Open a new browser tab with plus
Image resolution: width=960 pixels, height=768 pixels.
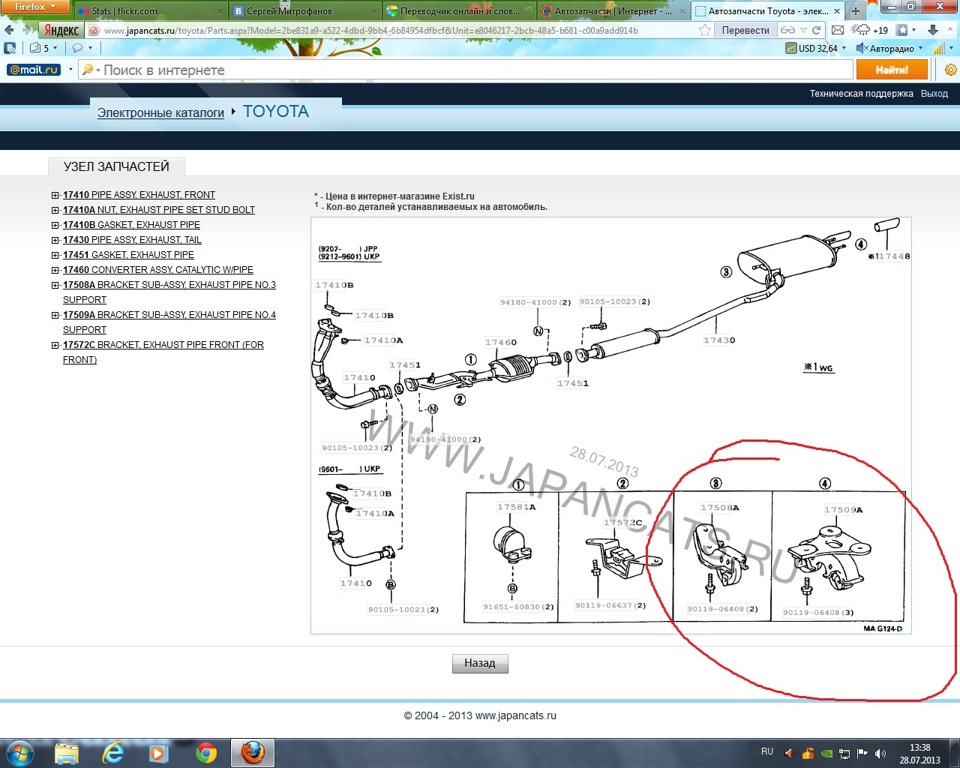pyautogui.click(x=855, y=11)
